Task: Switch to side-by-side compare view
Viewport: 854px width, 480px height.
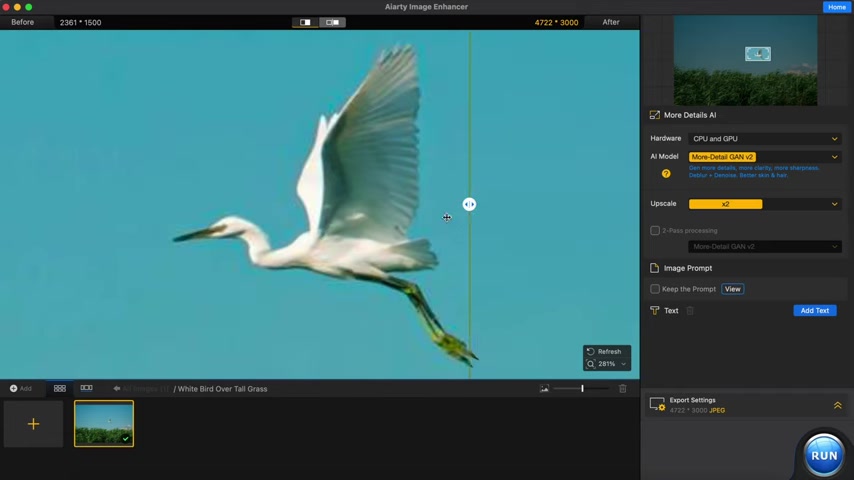Action: 332,22
